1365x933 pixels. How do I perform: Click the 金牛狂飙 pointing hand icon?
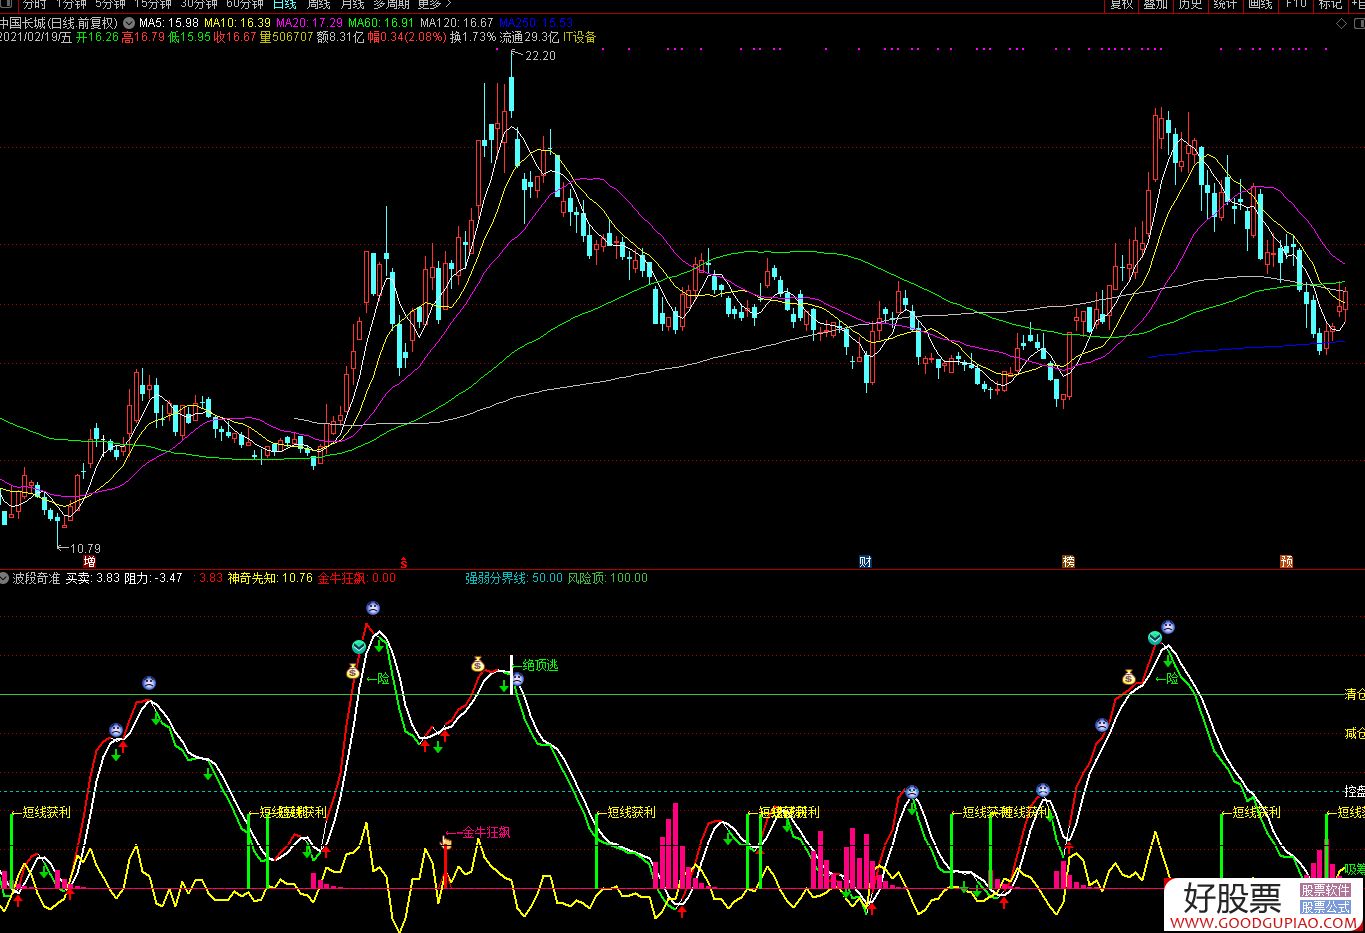447,842
